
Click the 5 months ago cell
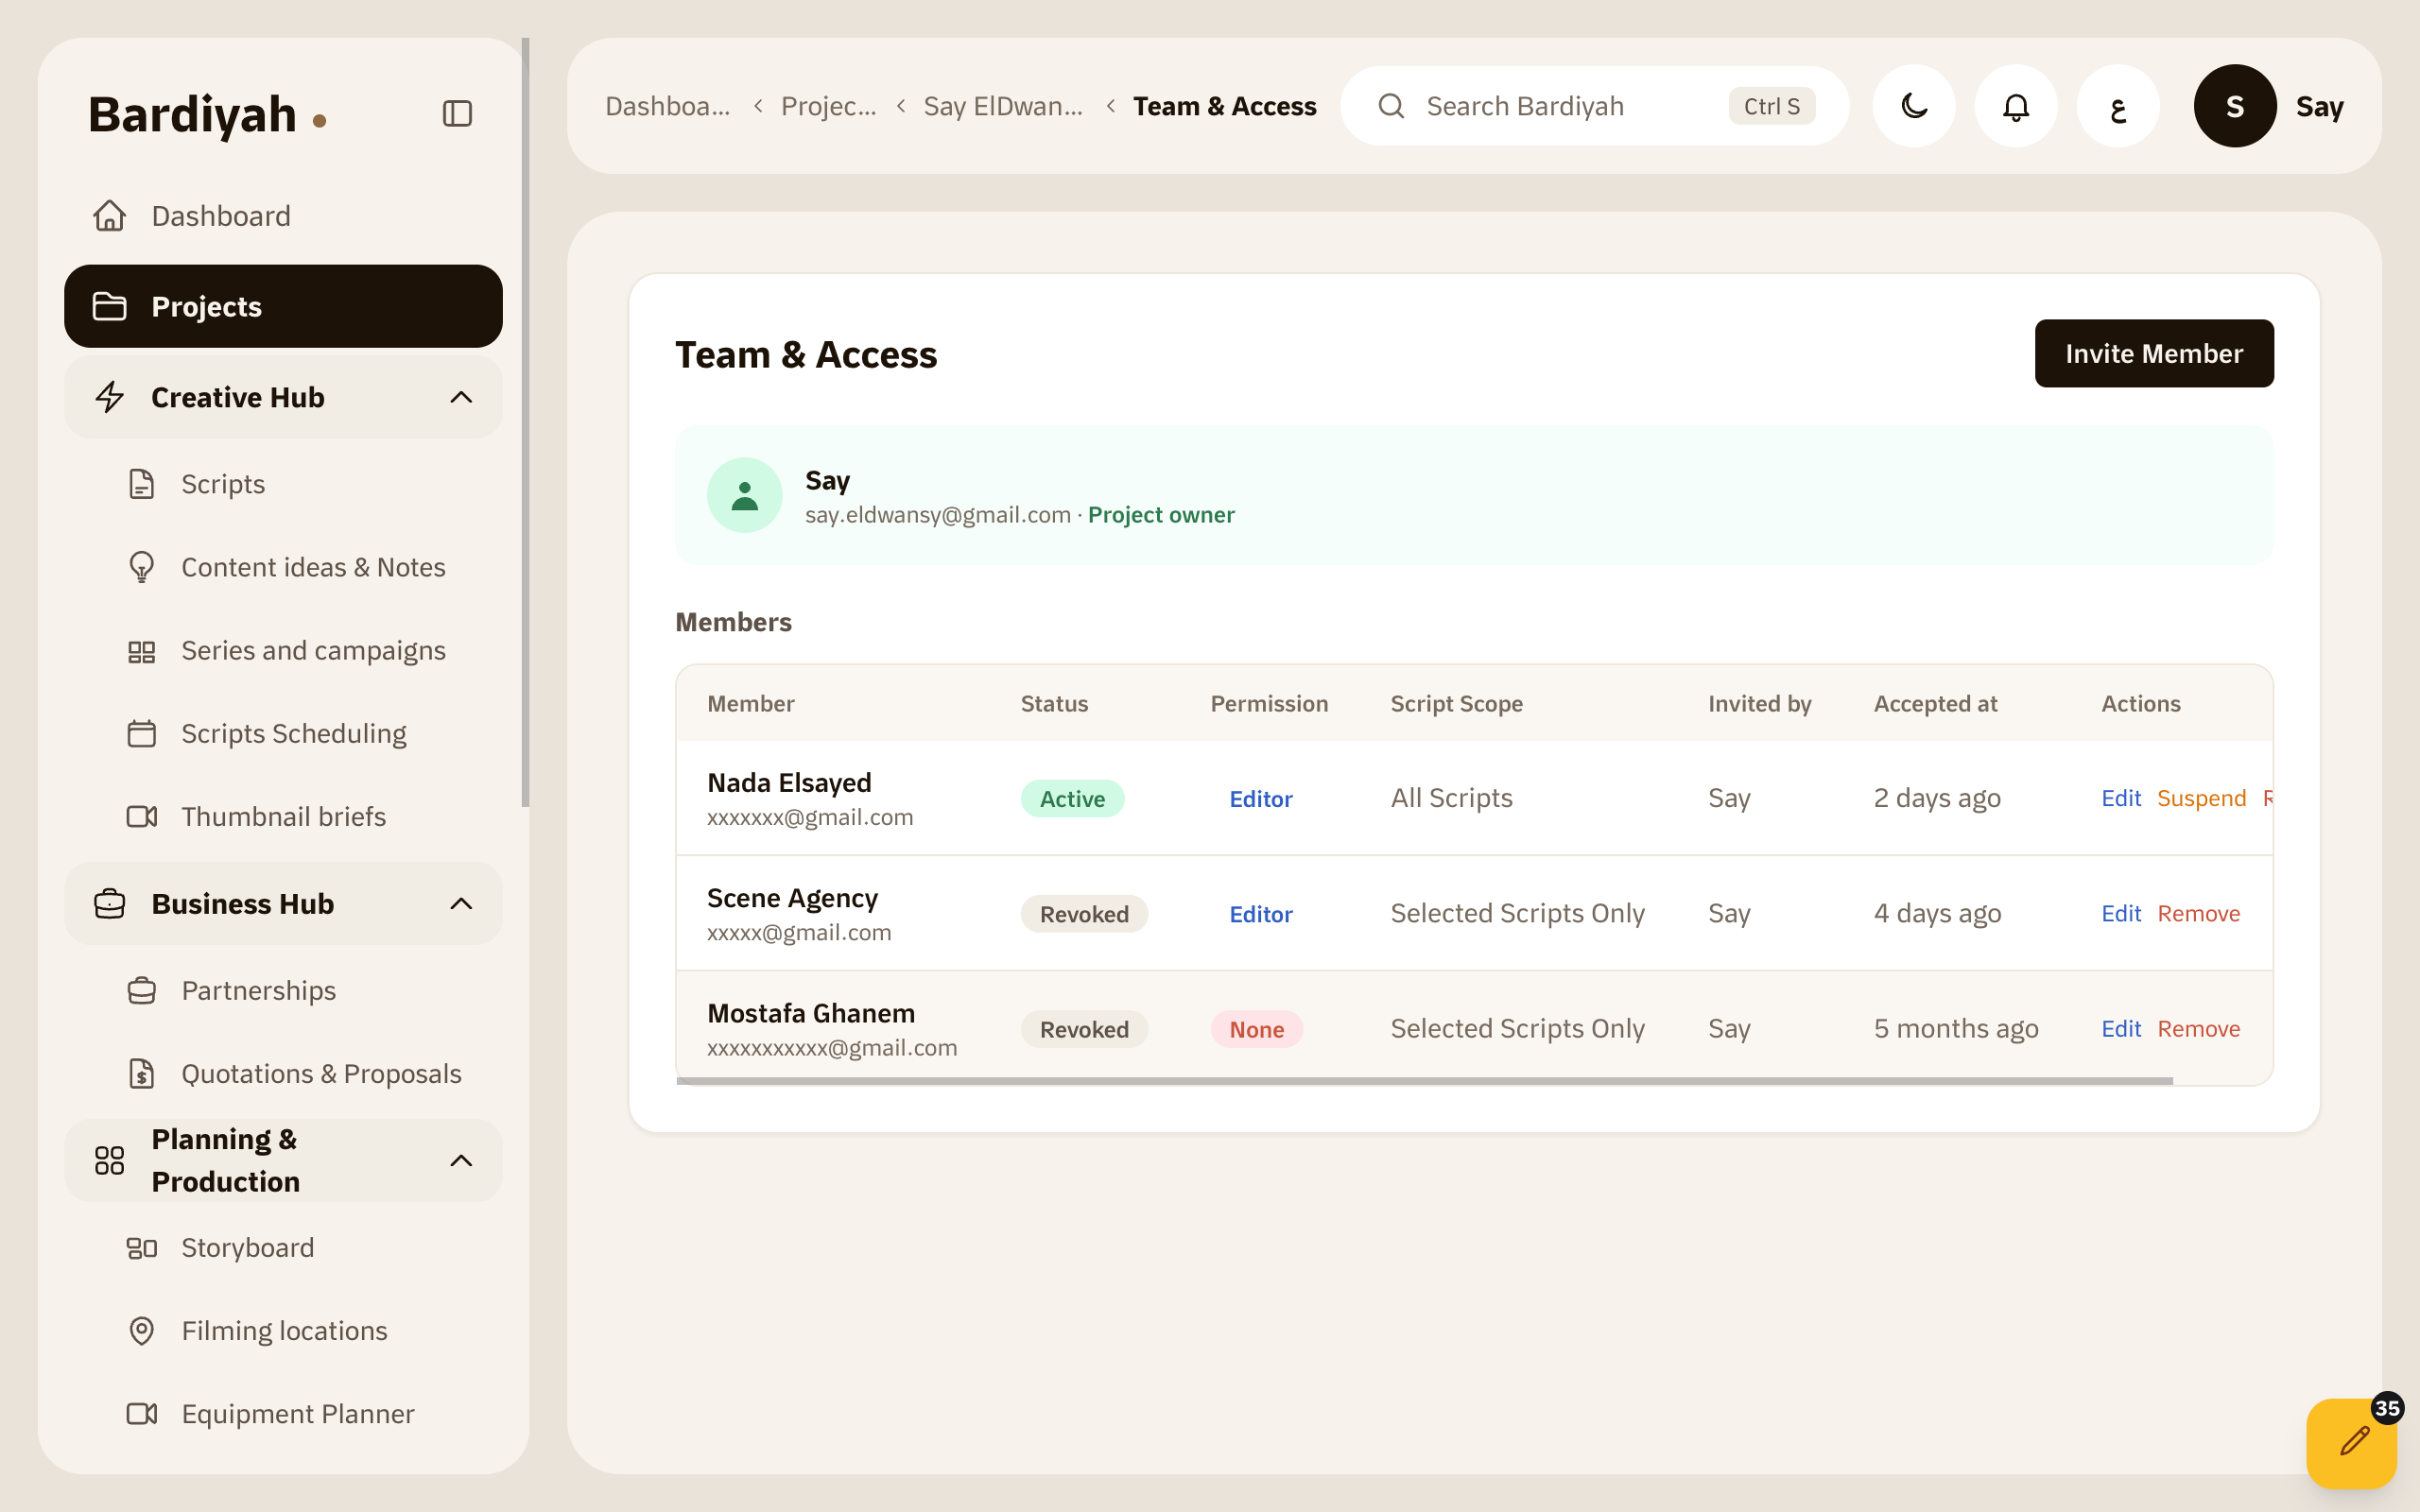coord(1955,1028)
